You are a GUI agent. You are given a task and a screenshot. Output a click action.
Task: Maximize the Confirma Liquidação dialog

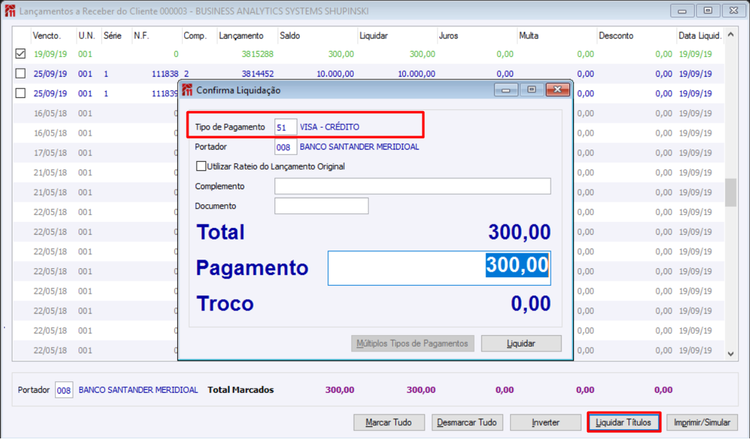(531, 89)
